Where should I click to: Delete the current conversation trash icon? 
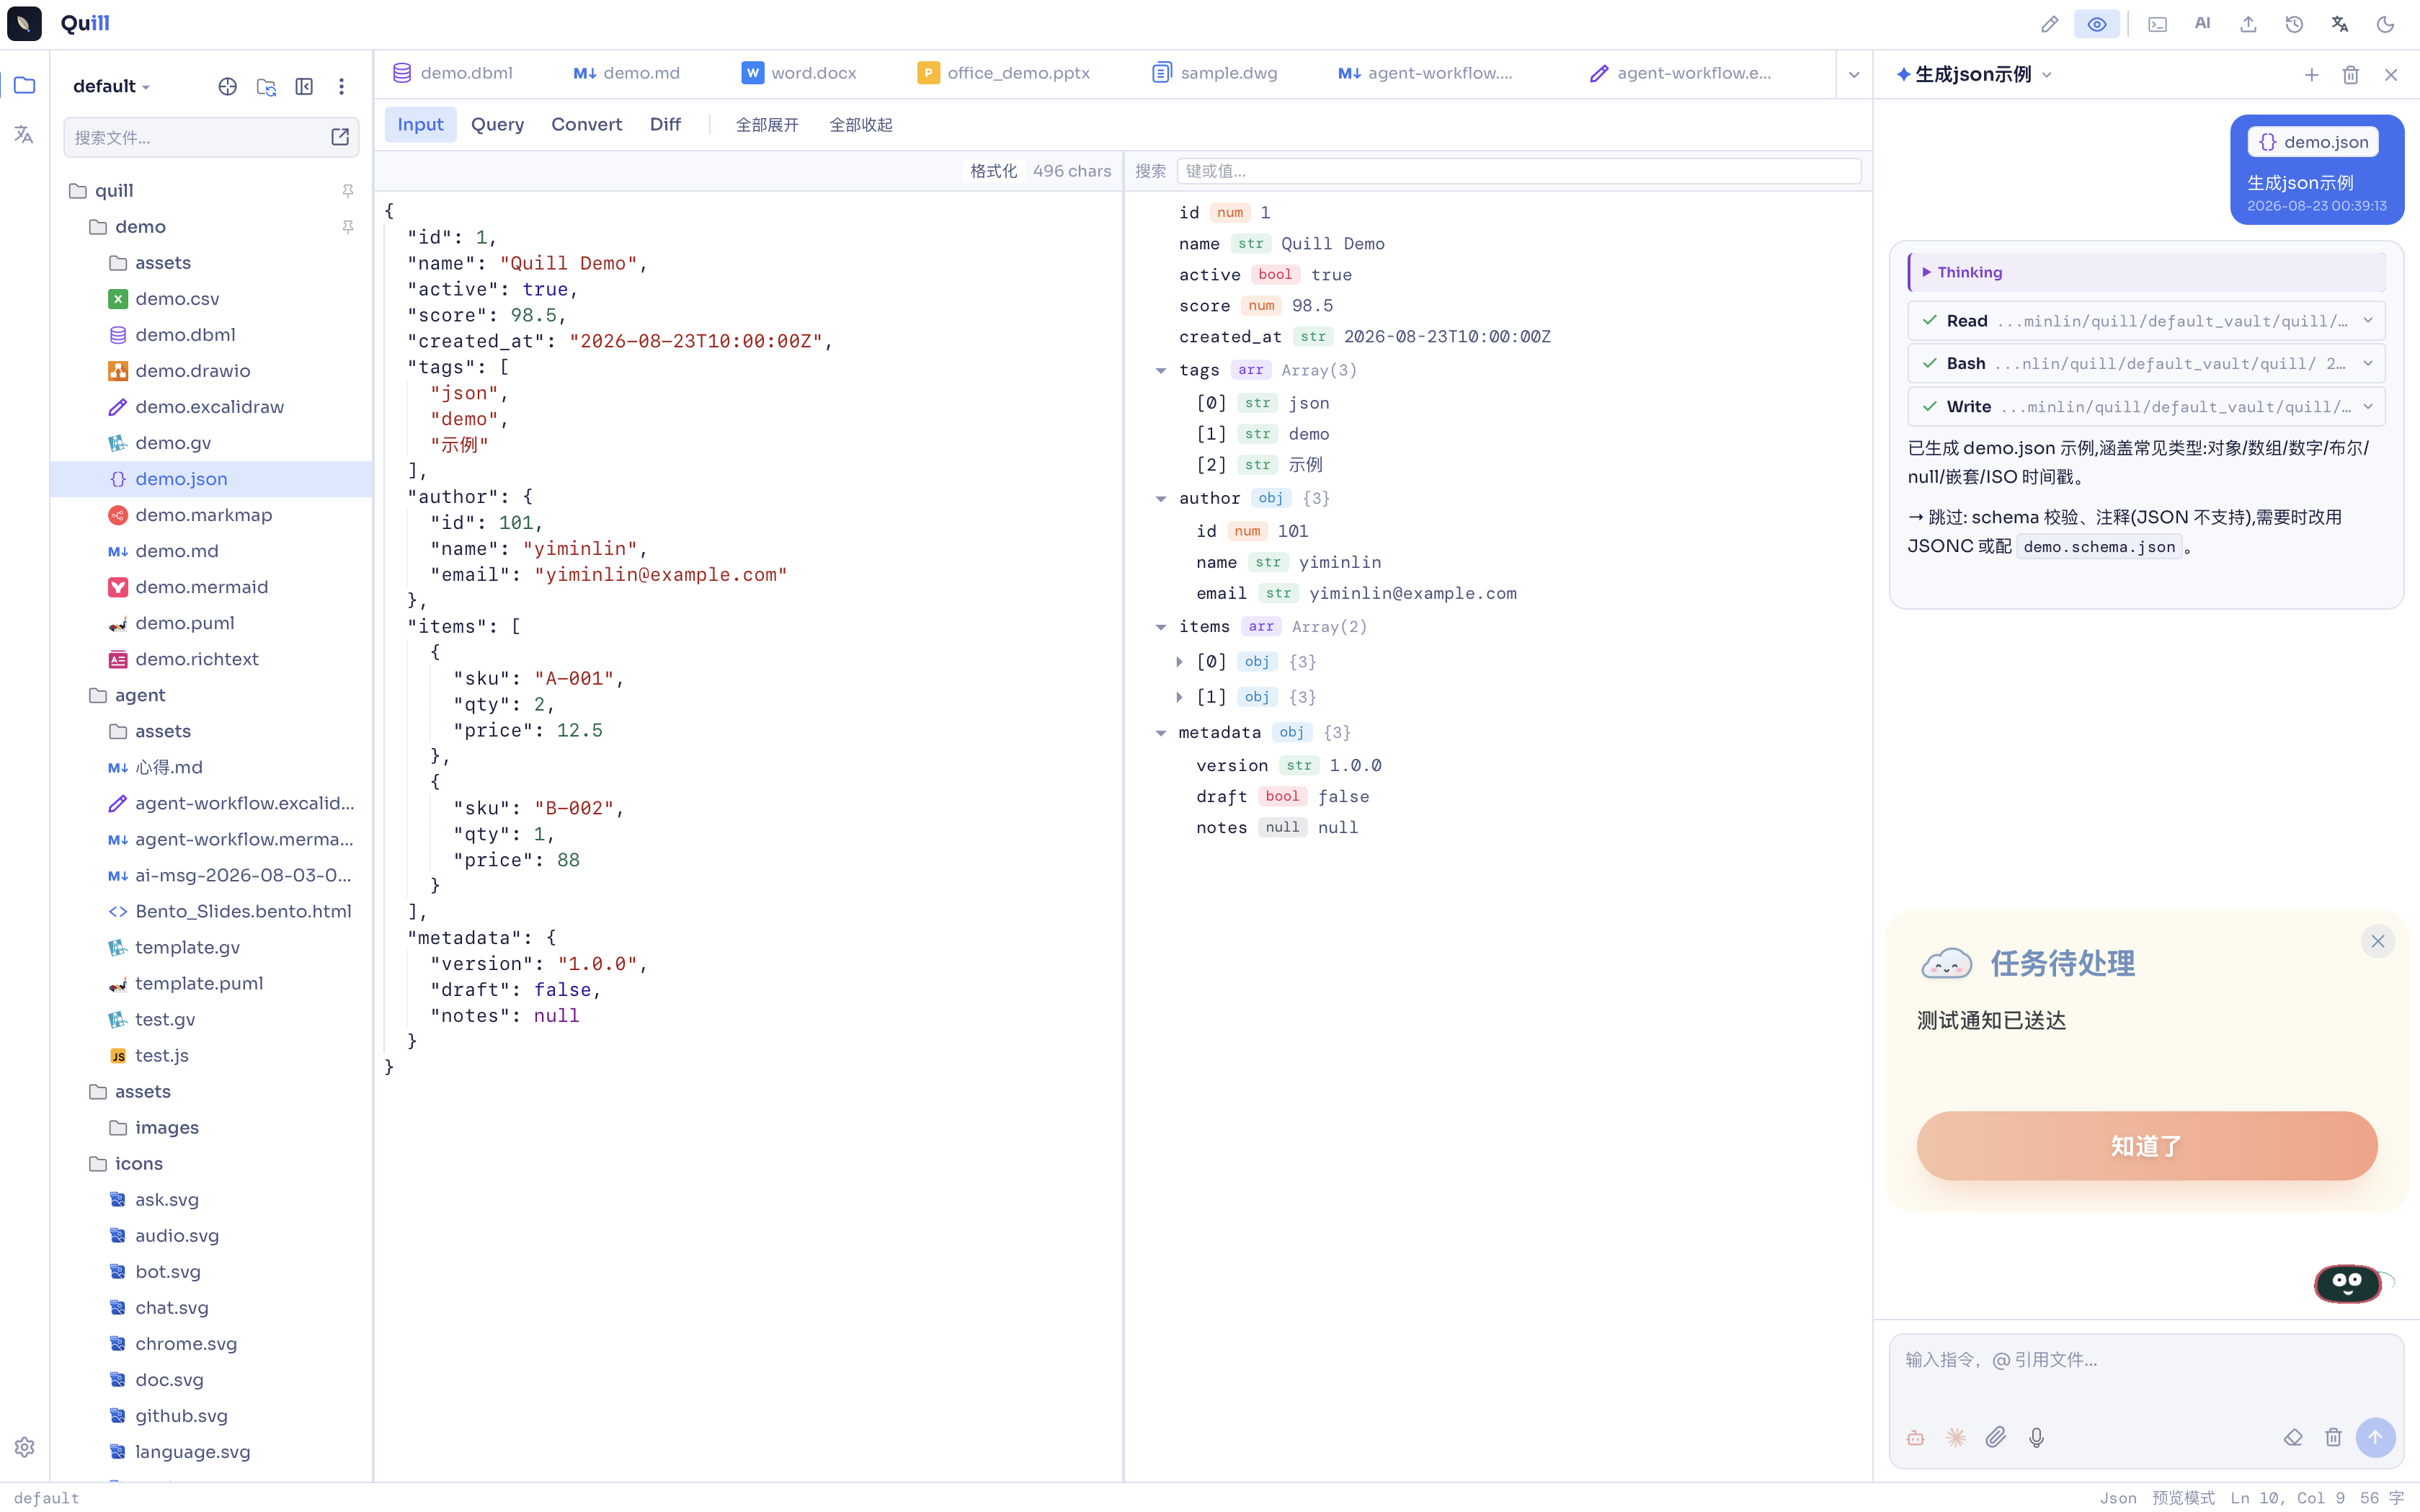[2351, 74]
